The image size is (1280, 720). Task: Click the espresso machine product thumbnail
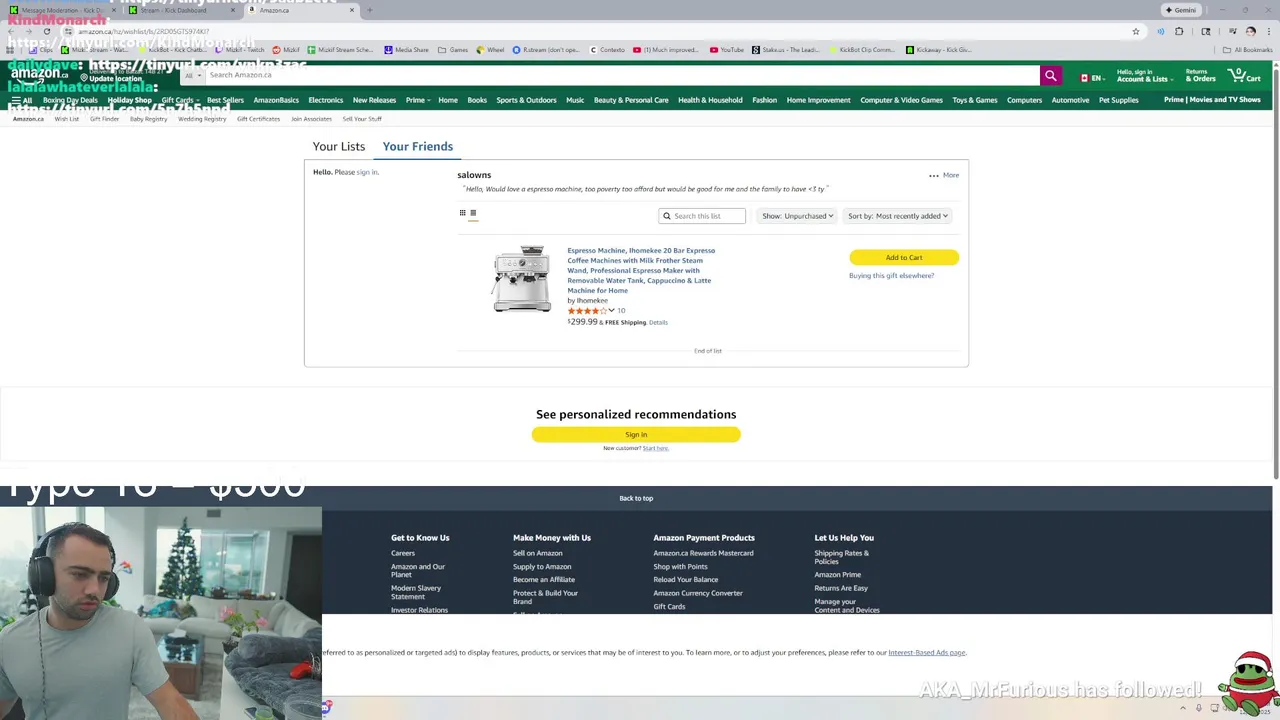click(521, 279)
